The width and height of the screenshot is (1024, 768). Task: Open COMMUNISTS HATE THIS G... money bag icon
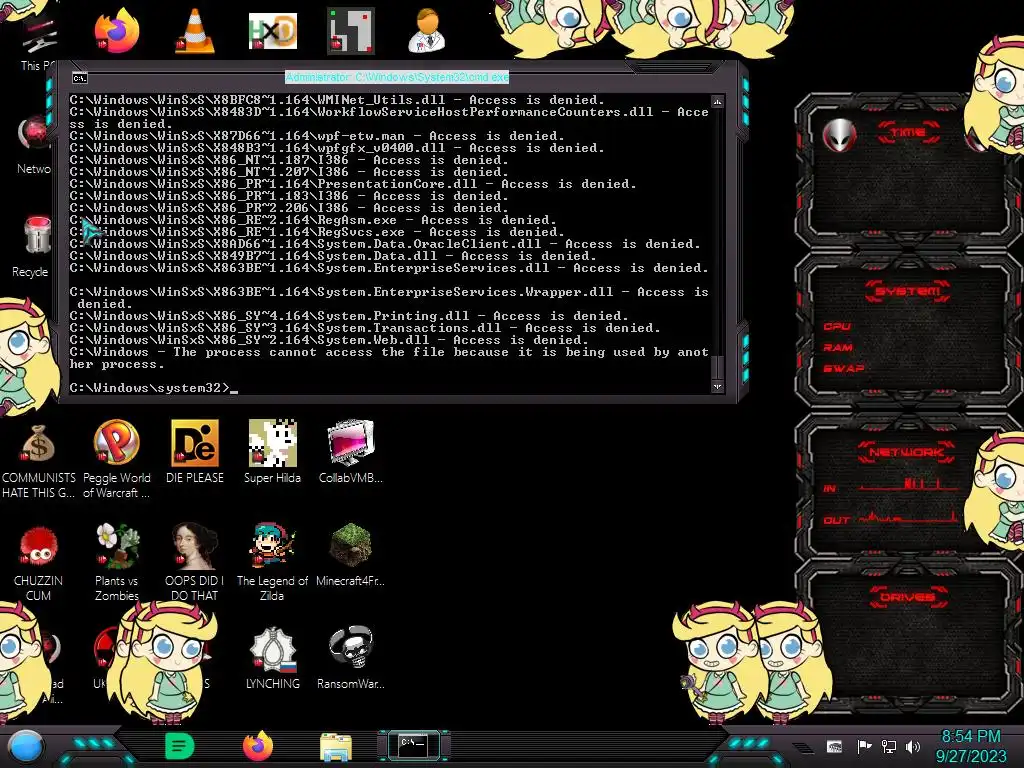tap(38, 460)
